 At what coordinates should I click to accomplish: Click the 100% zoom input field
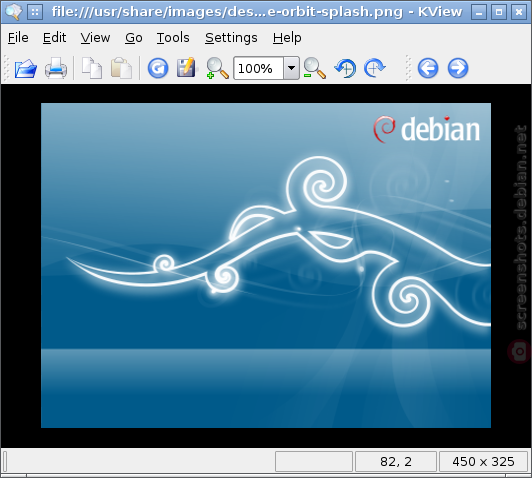coord(259,68)
